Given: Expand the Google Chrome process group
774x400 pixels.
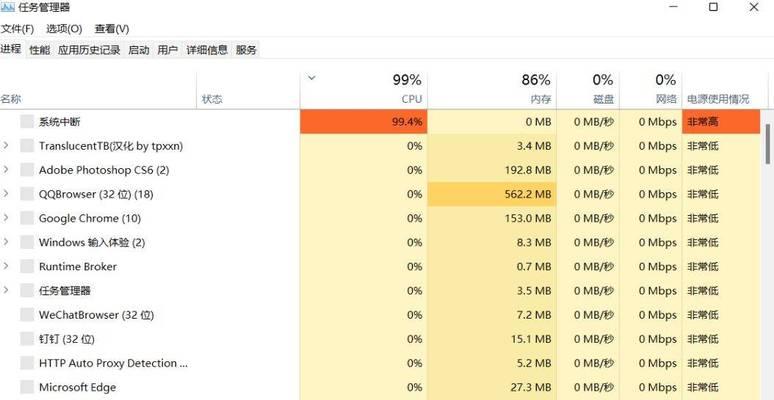Looking at the screenshot, I should (6, 218).
